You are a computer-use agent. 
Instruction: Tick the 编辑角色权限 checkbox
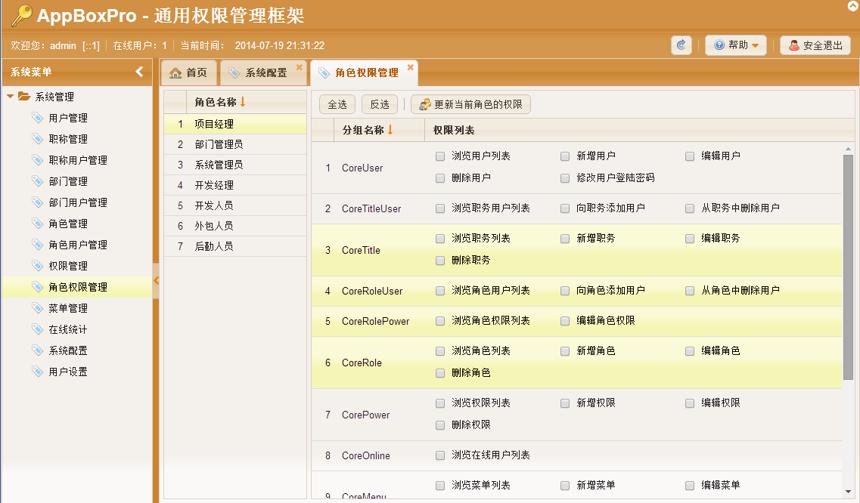click(x=565, y=321)
